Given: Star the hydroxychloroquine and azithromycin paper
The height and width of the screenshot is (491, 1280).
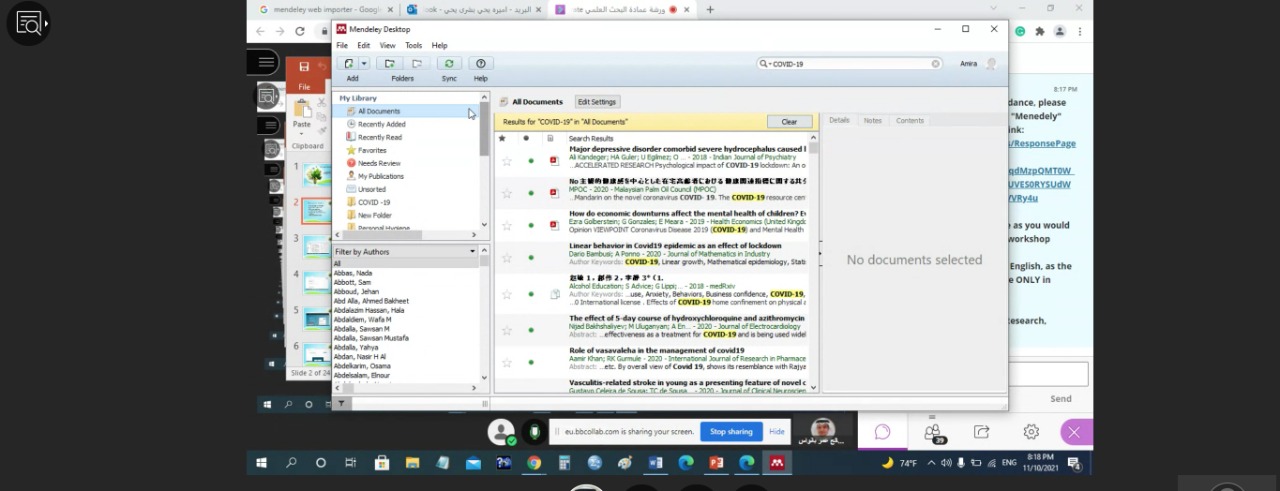Looking at the screenshot, I should (507, 329).
